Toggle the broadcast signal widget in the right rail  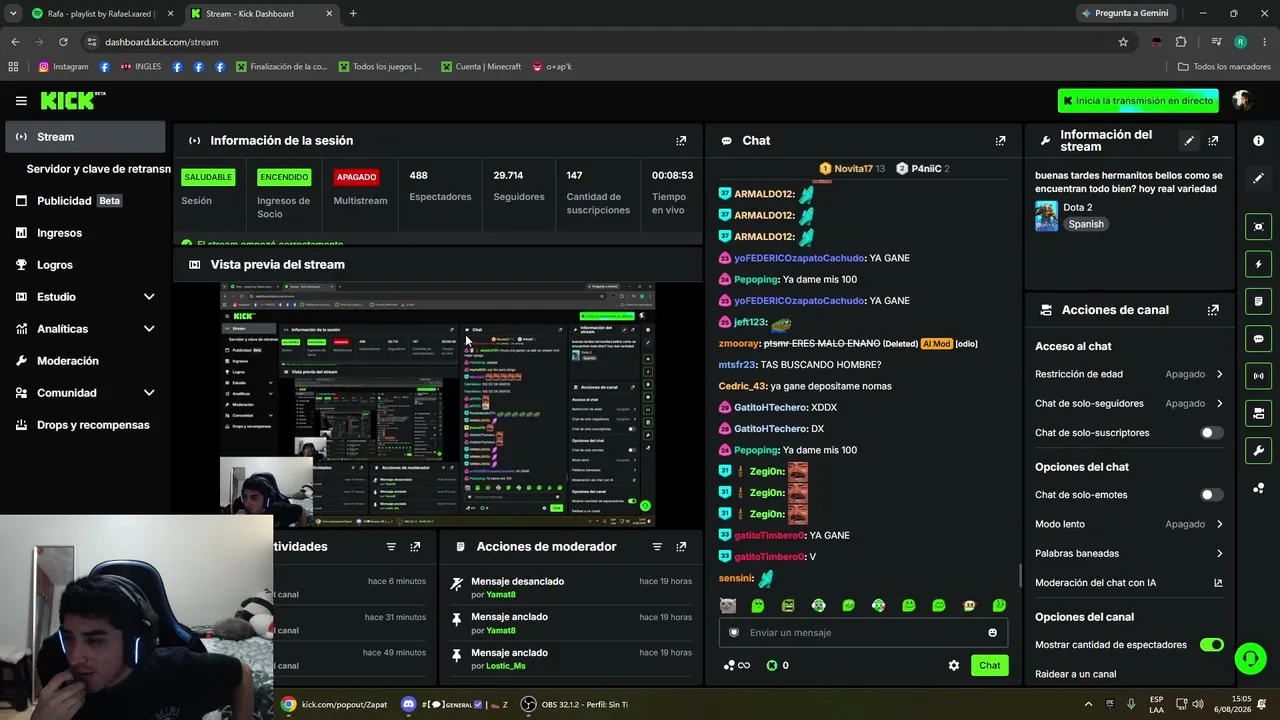(1258, 376)
